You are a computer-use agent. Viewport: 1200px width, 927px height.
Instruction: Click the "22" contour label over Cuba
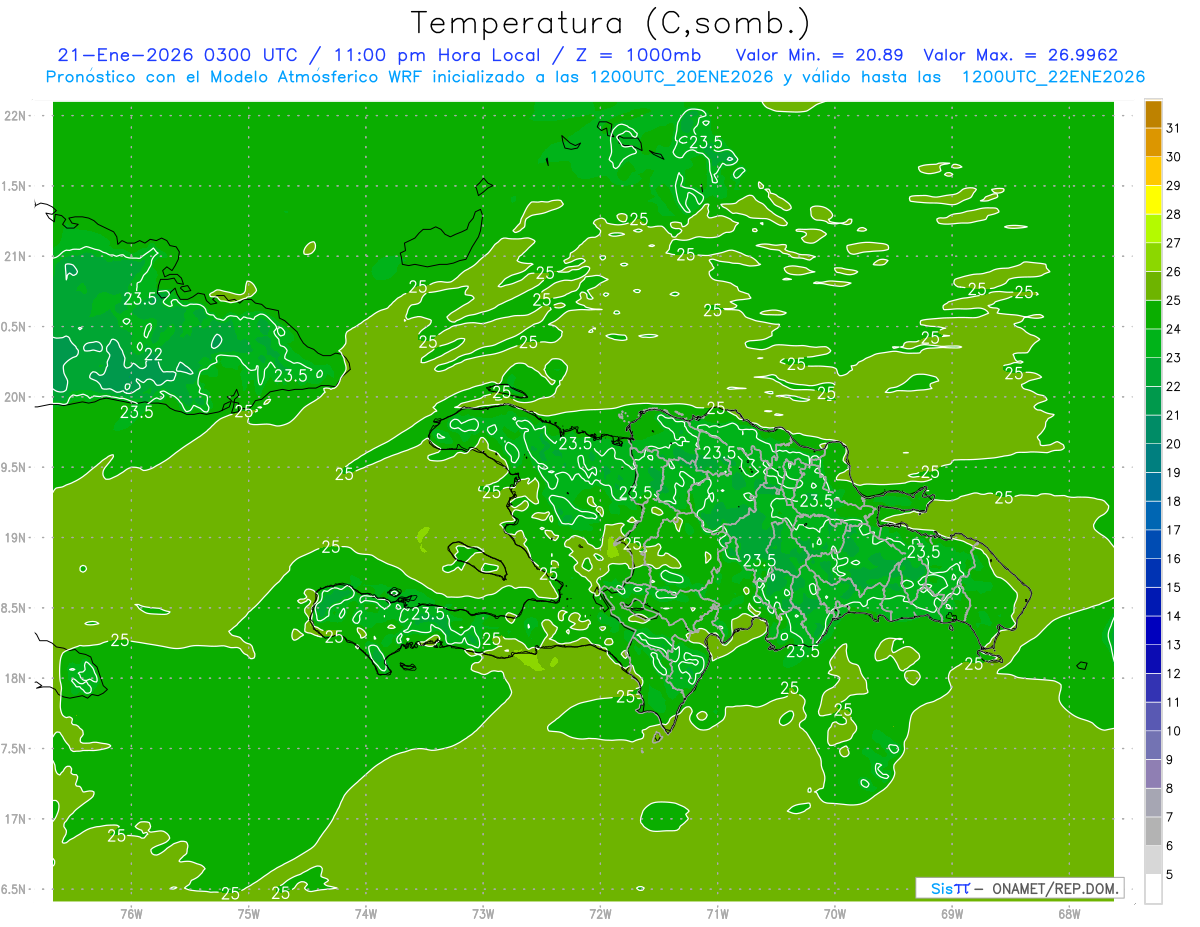pyautogui.click(x=154, y=353)
